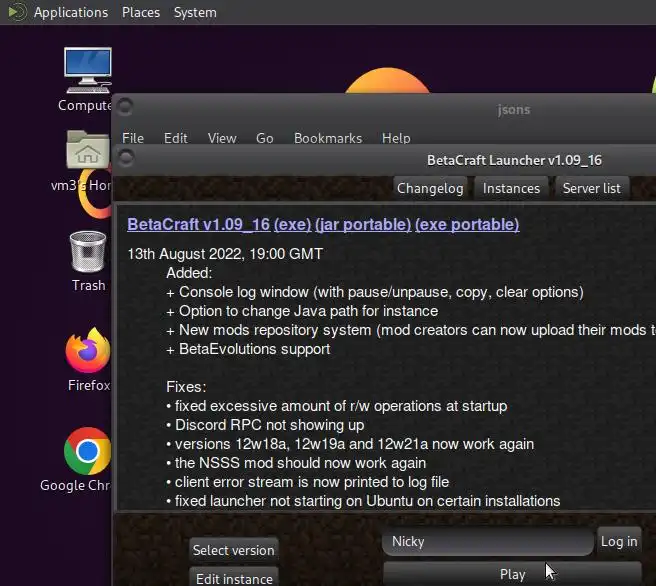
Task: Follow the (exe portable) download link
Action: click(x=467, y=224)
